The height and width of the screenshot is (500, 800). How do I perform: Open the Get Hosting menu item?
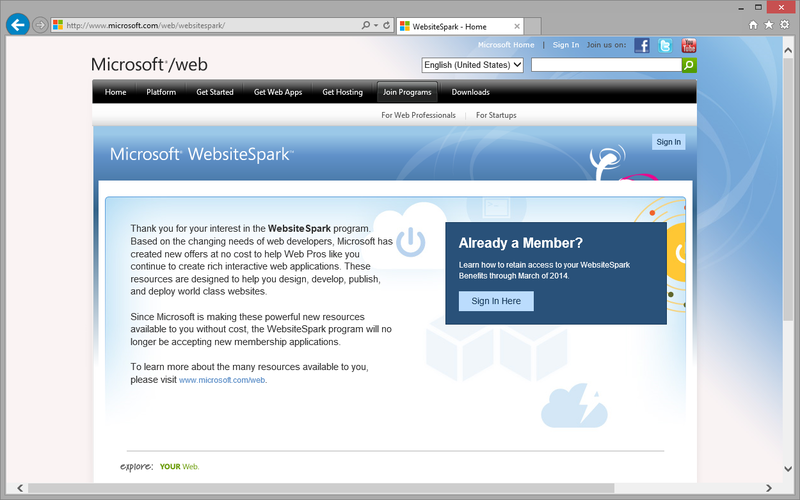pos(342,92)
